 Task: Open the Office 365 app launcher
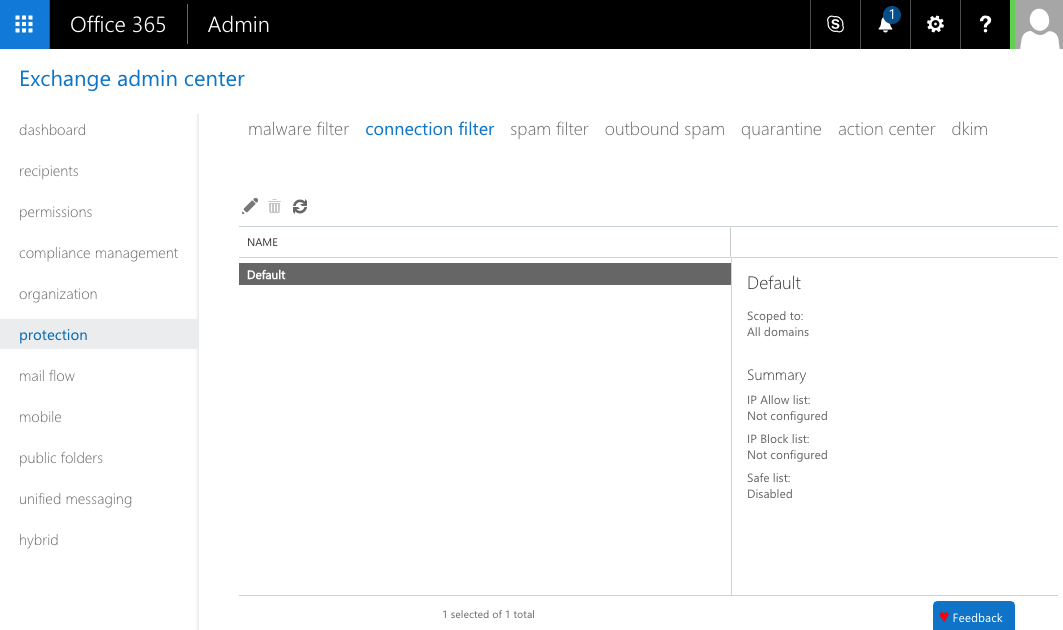click(24, 24)
